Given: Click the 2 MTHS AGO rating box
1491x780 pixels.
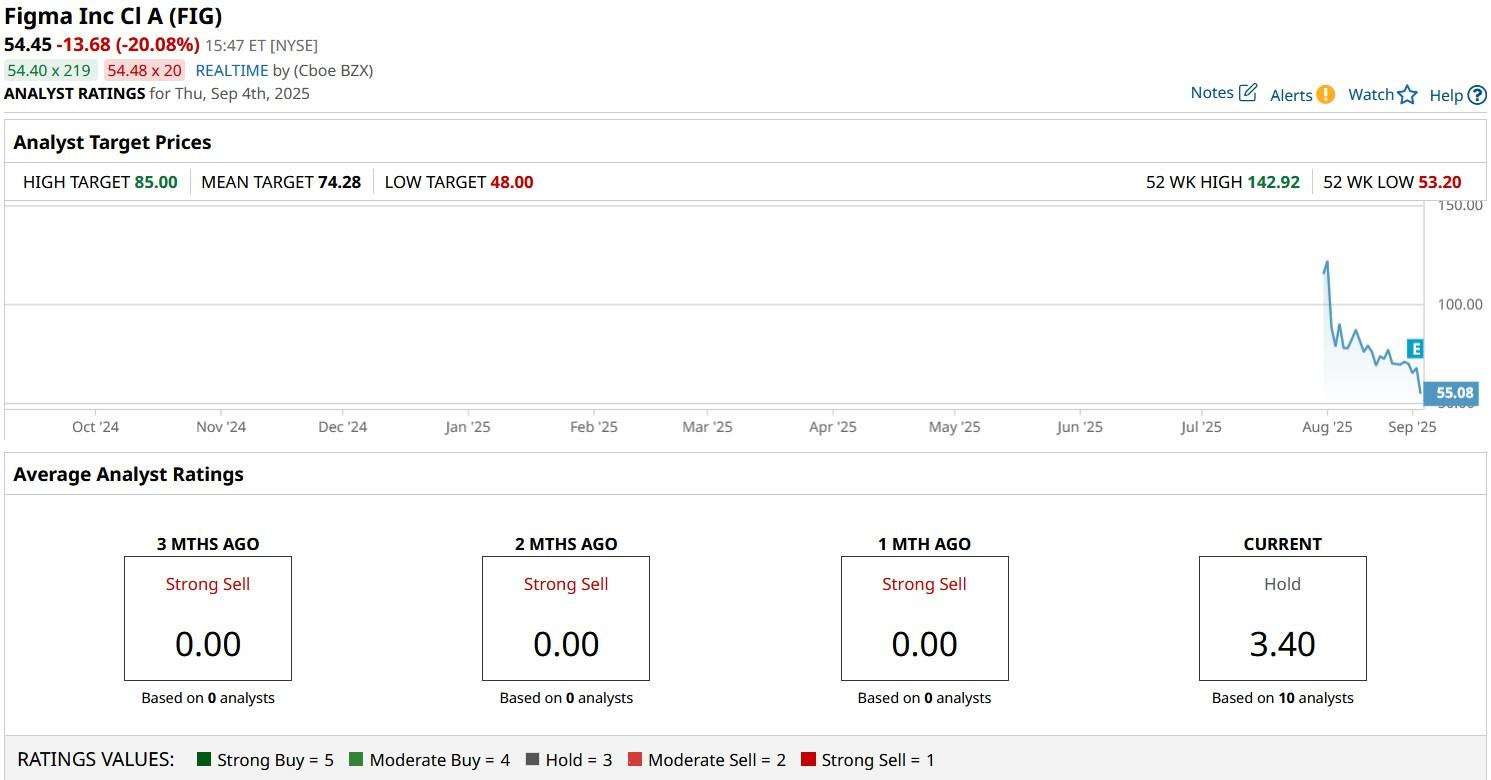Looking at the screenshot, I should (566, 618).
